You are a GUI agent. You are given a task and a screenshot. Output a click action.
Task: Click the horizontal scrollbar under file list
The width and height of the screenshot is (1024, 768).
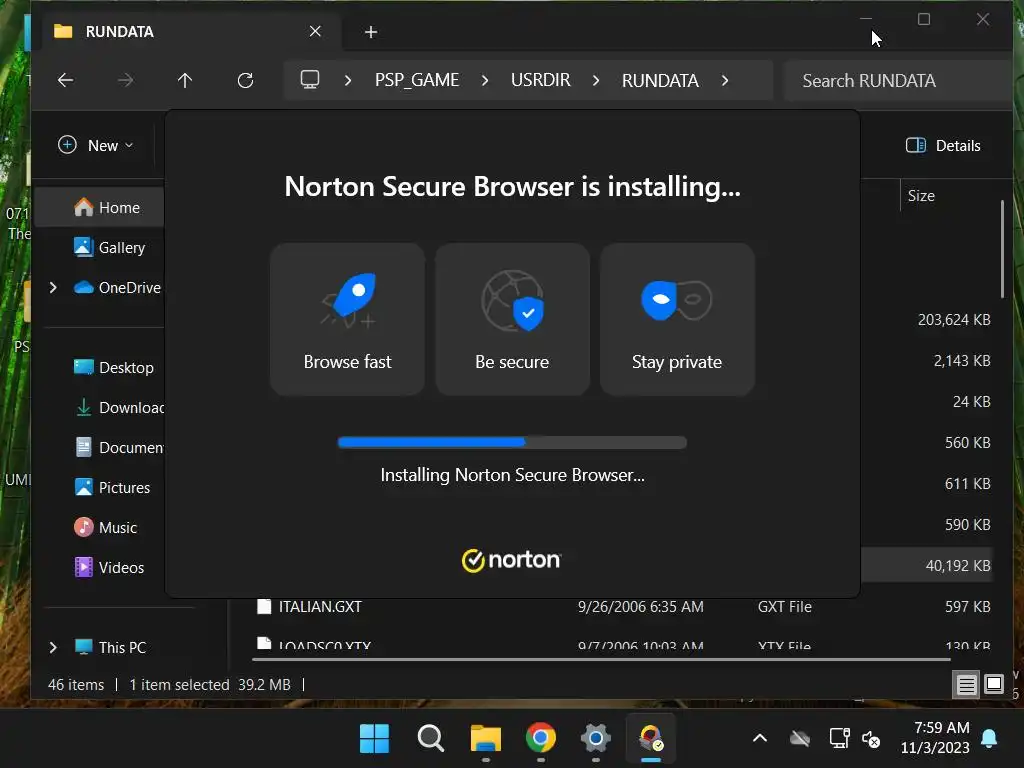[x=601, y=660]
